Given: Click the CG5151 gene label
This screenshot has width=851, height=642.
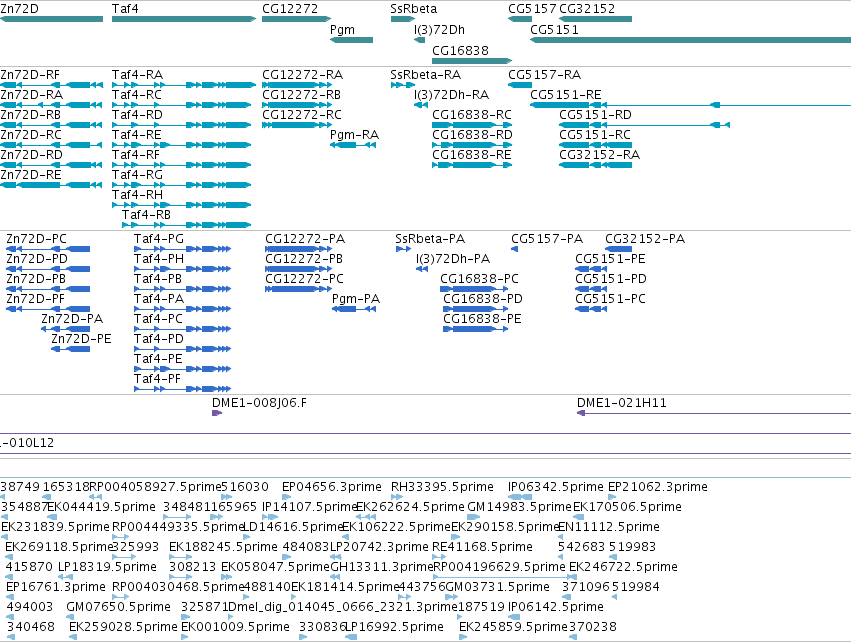Looking at the screenshot, I should tap(554, 30).
